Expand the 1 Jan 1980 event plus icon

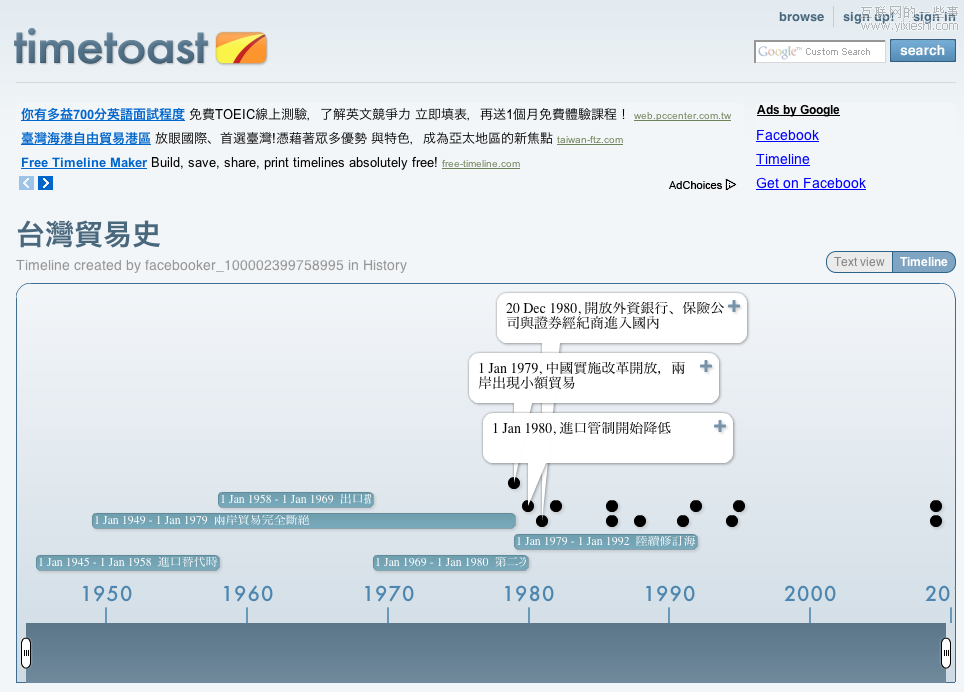[720, 427]
